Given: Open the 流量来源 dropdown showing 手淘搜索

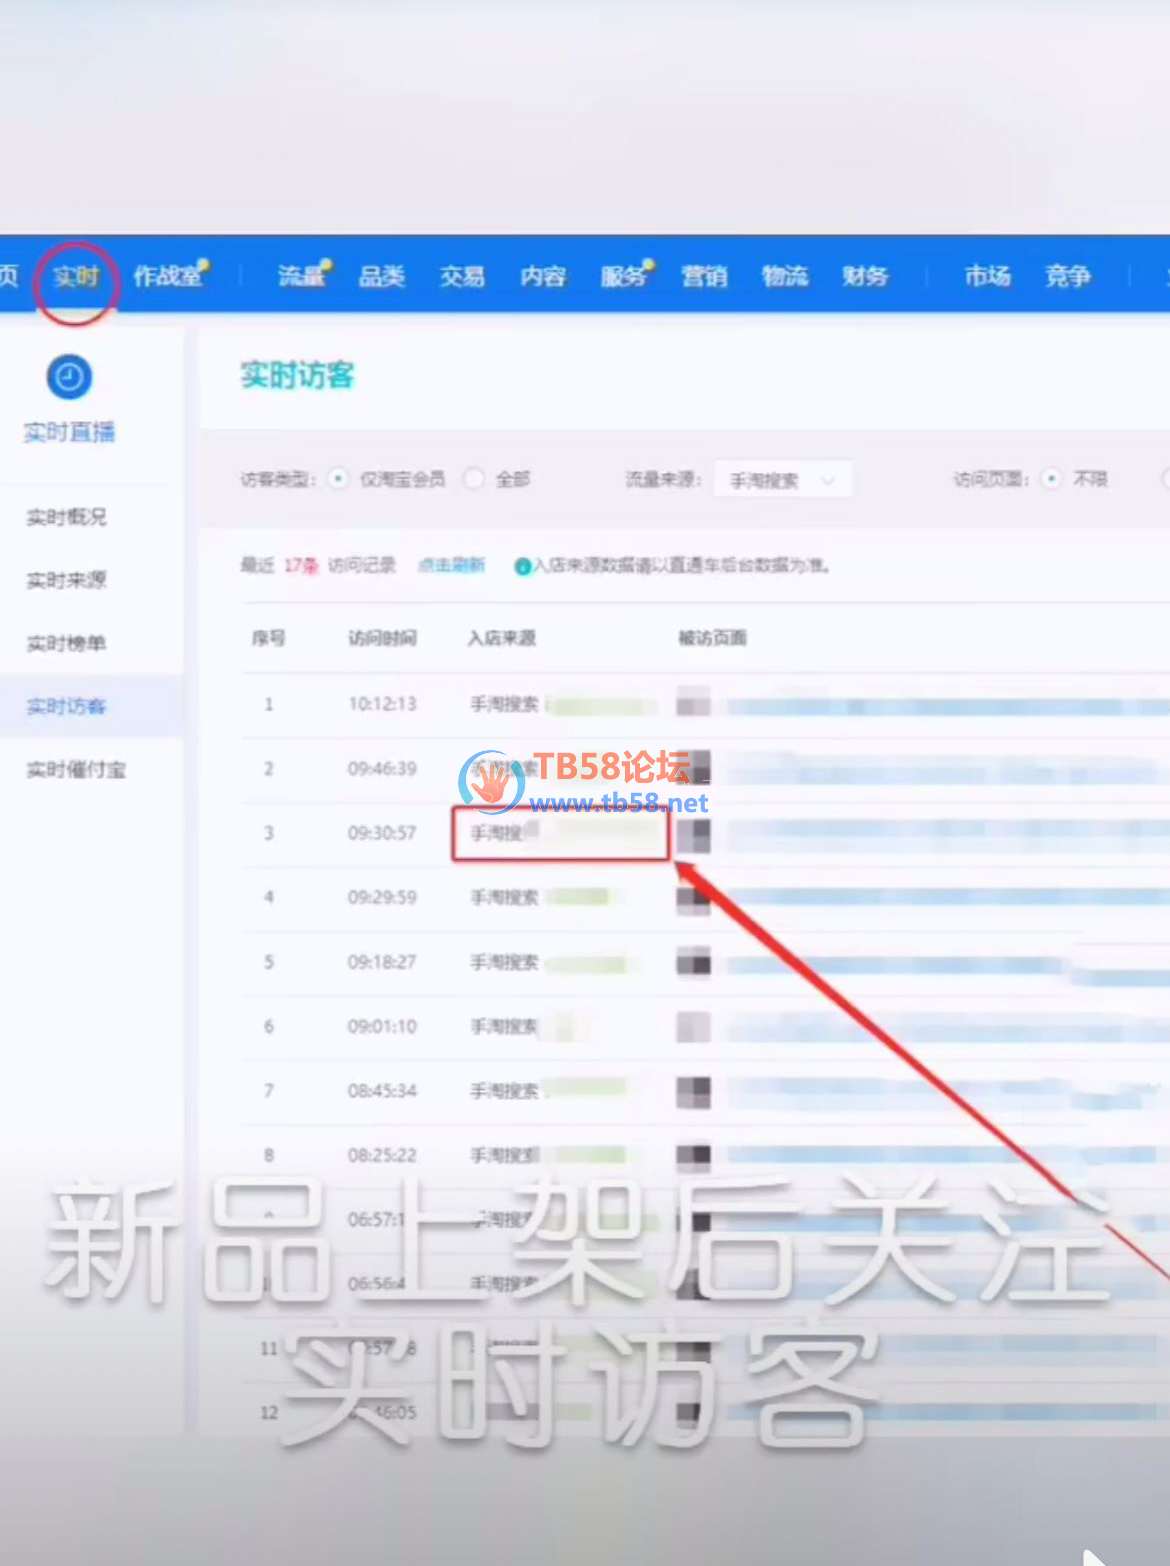Looking at the screenshot, I should (782, 479).
